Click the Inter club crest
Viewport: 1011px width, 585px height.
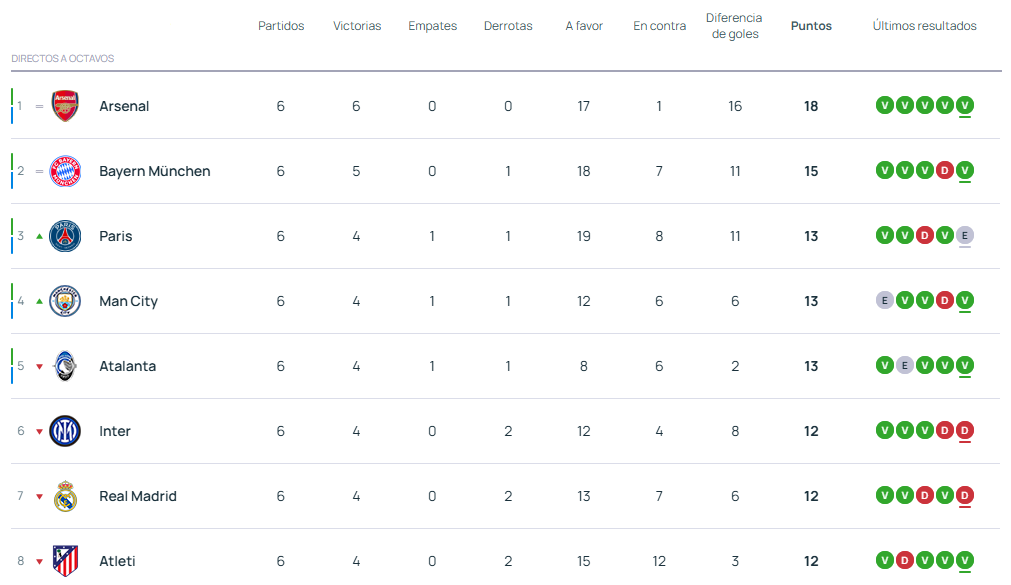tap(65, 431)
